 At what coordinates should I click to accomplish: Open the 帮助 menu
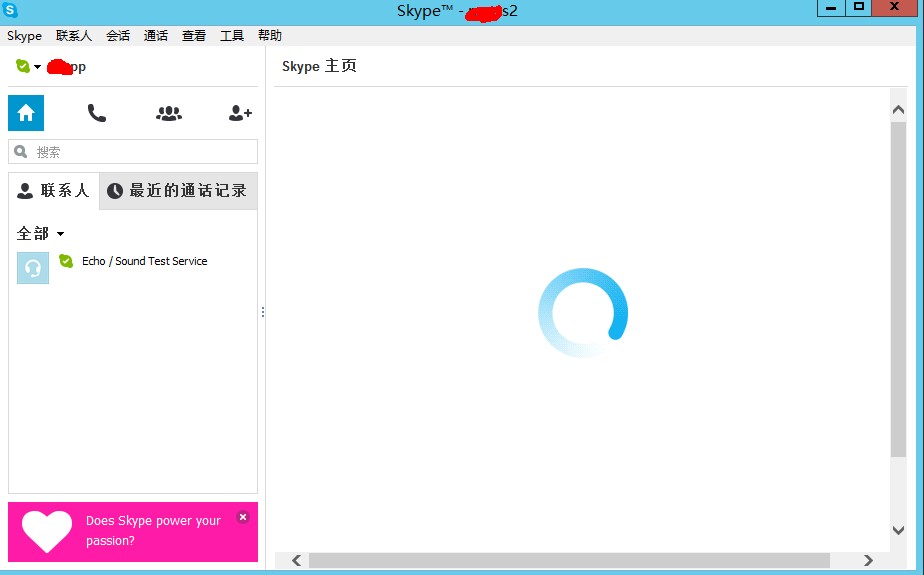(x=270, y=35)
